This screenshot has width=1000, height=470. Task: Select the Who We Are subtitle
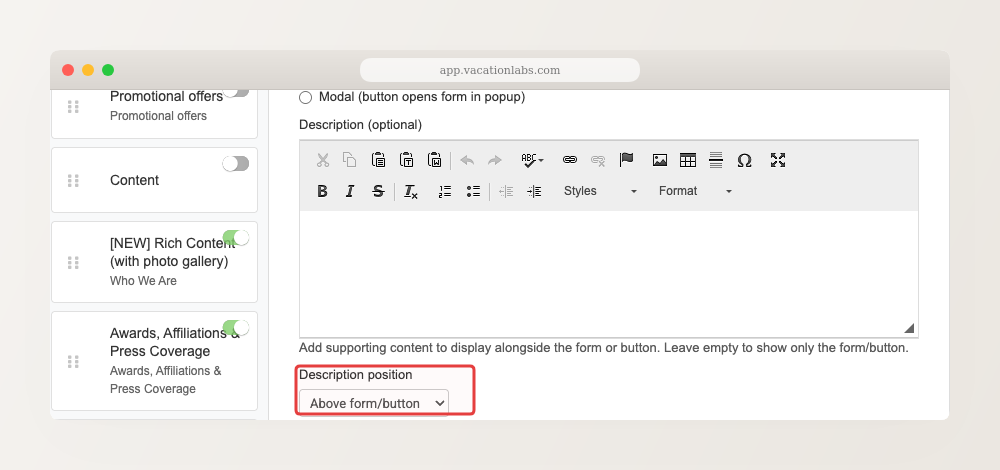(x=143, y=281)
